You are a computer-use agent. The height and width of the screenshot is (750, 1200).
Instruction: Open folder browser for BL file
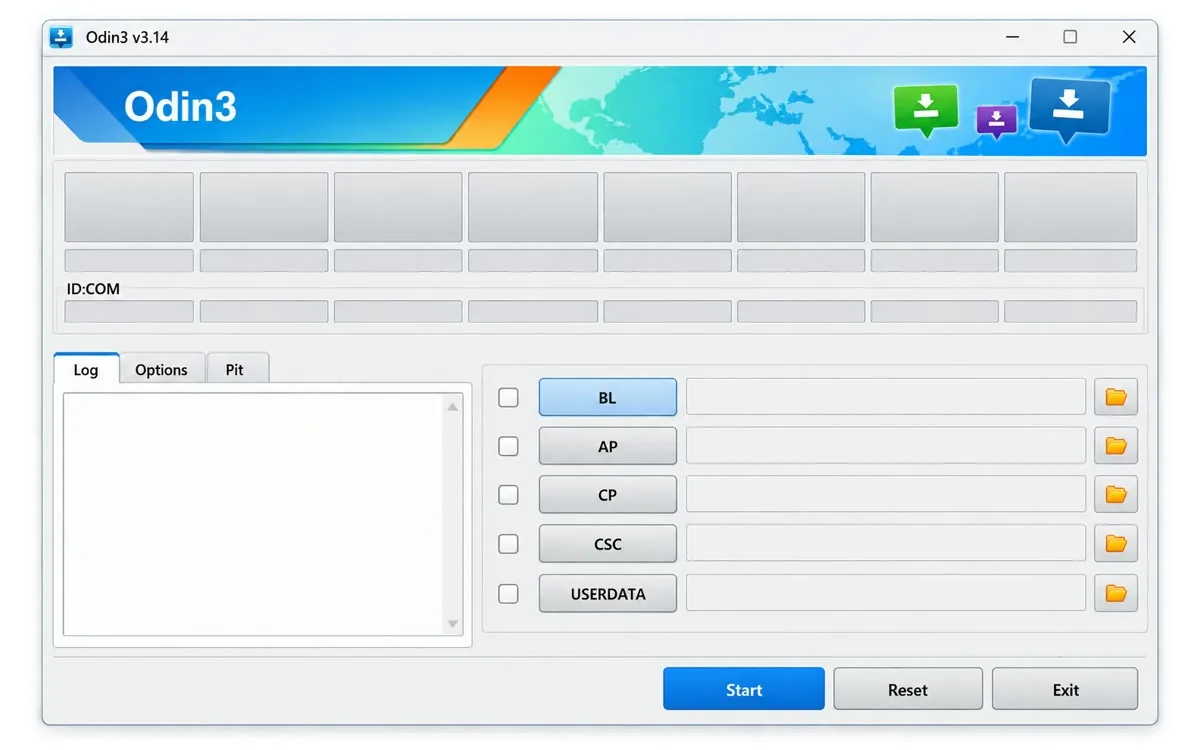[1116, 397]
